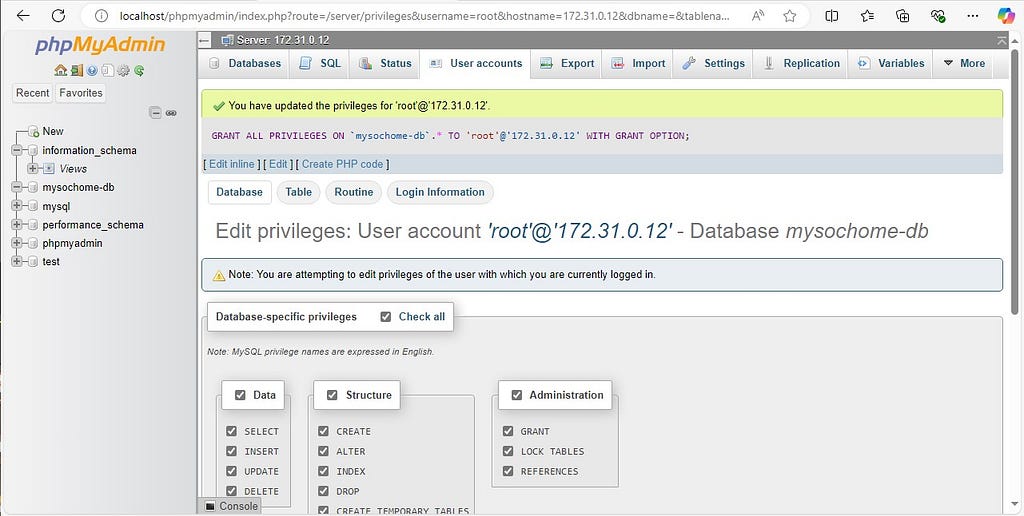The image size is (1024, 516).
Task: Collapse the mysochome-db tree node
Action: pyautogui.click(x=17, y=187)
